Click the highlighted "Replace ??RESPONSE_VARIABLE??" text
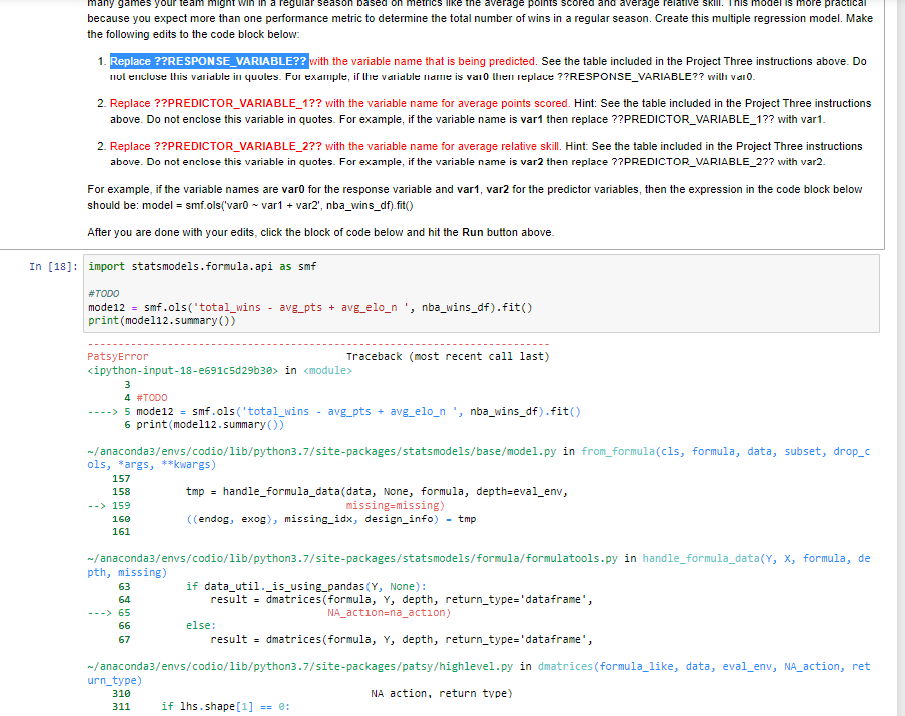The width and height of the screenshot is (905, 716). pyautogui.click(x=209, y=61)
